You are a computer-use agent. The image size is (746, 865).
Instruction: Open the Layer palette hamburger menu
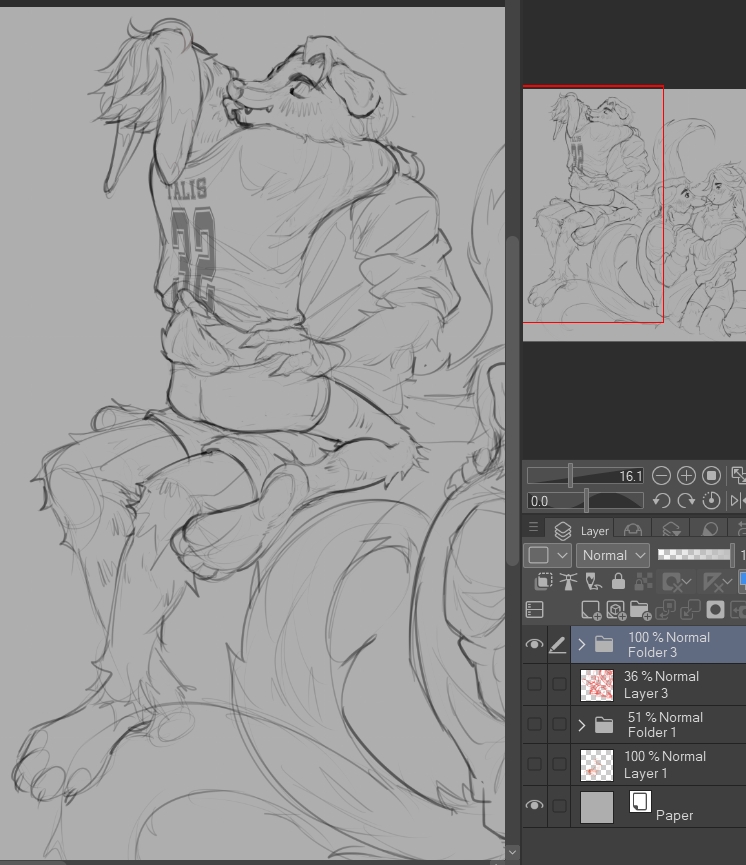pos(533,528)
